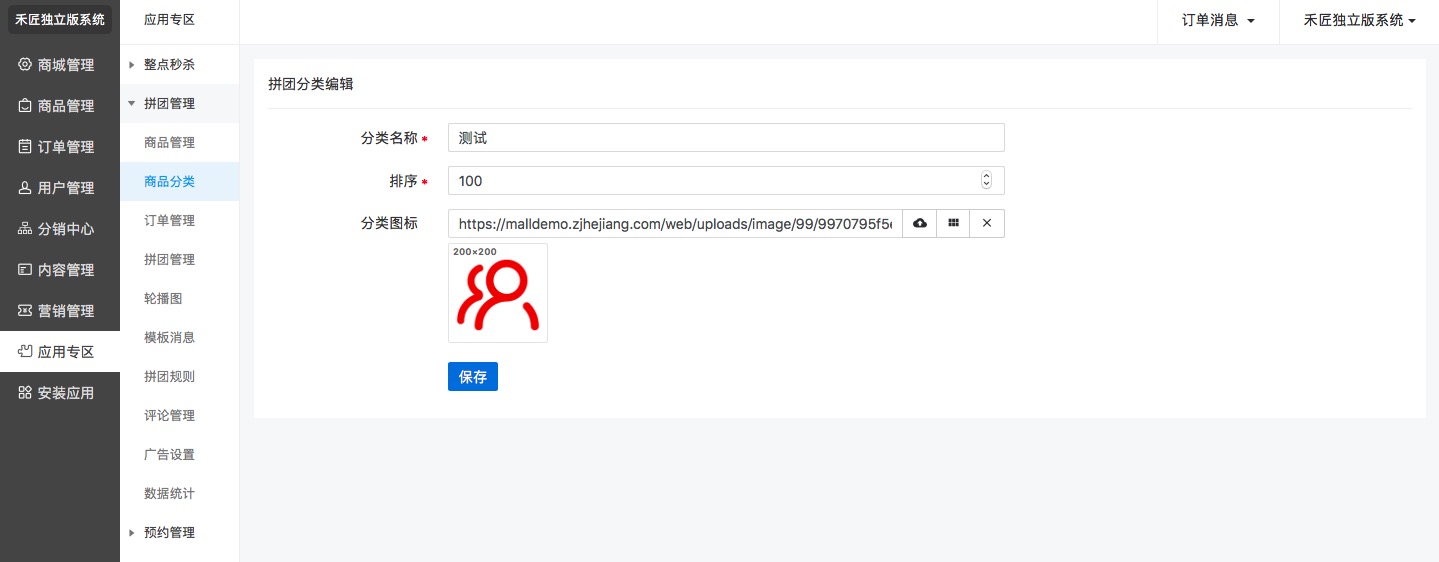The image size is (1439, 562).
Task: Open 安装应用 in the dark sidebar
Action: tap(60, 393)
